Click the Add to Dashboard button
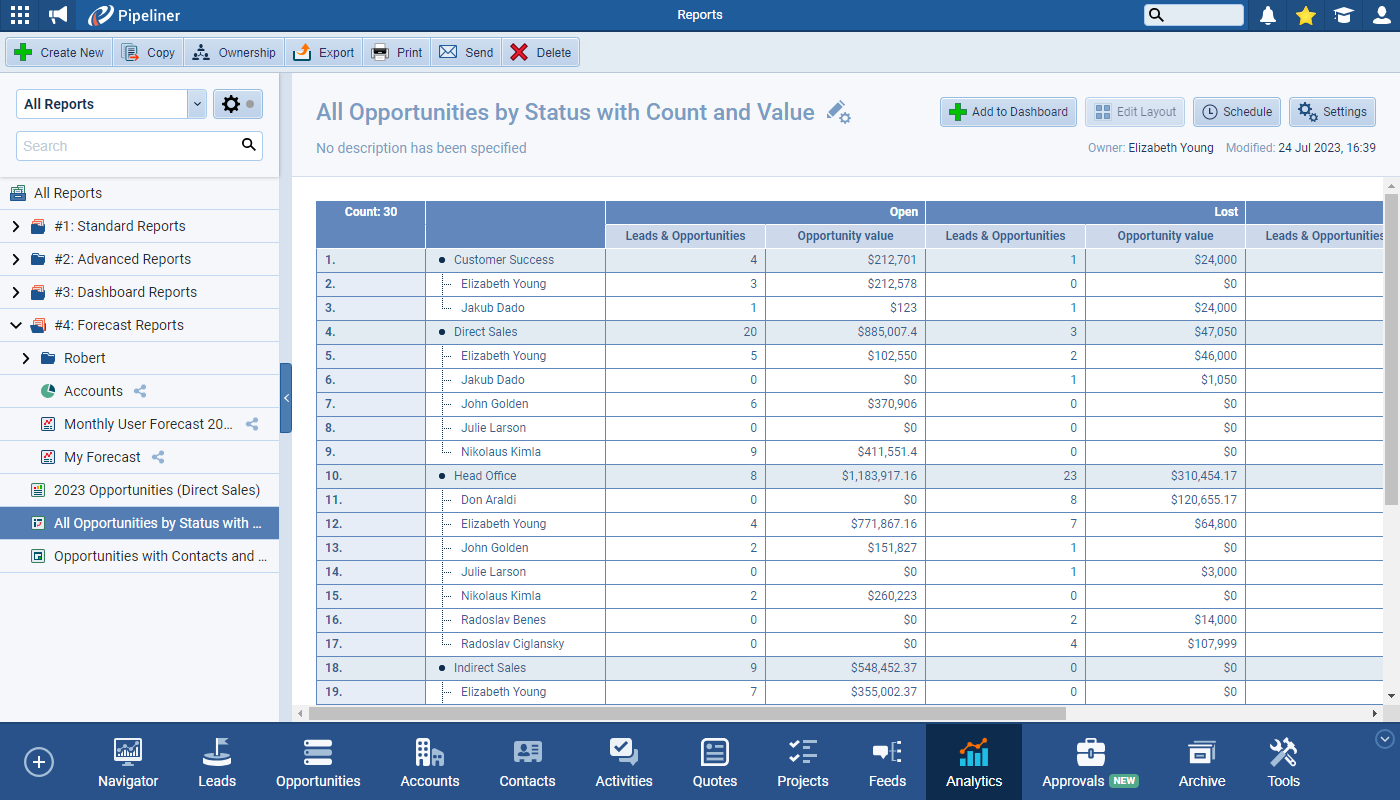This screenshot has height=800, width=1400. [x=1008, y=112]
